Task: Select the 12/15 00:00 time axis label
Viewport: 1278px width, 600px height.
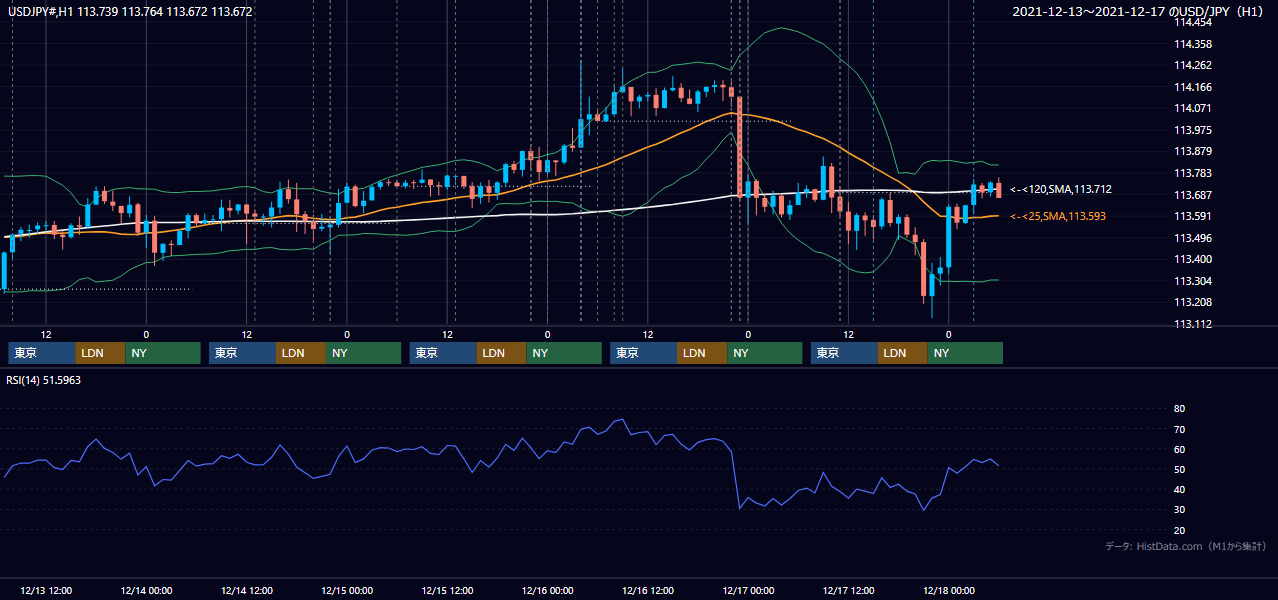Action: point(347,590)
